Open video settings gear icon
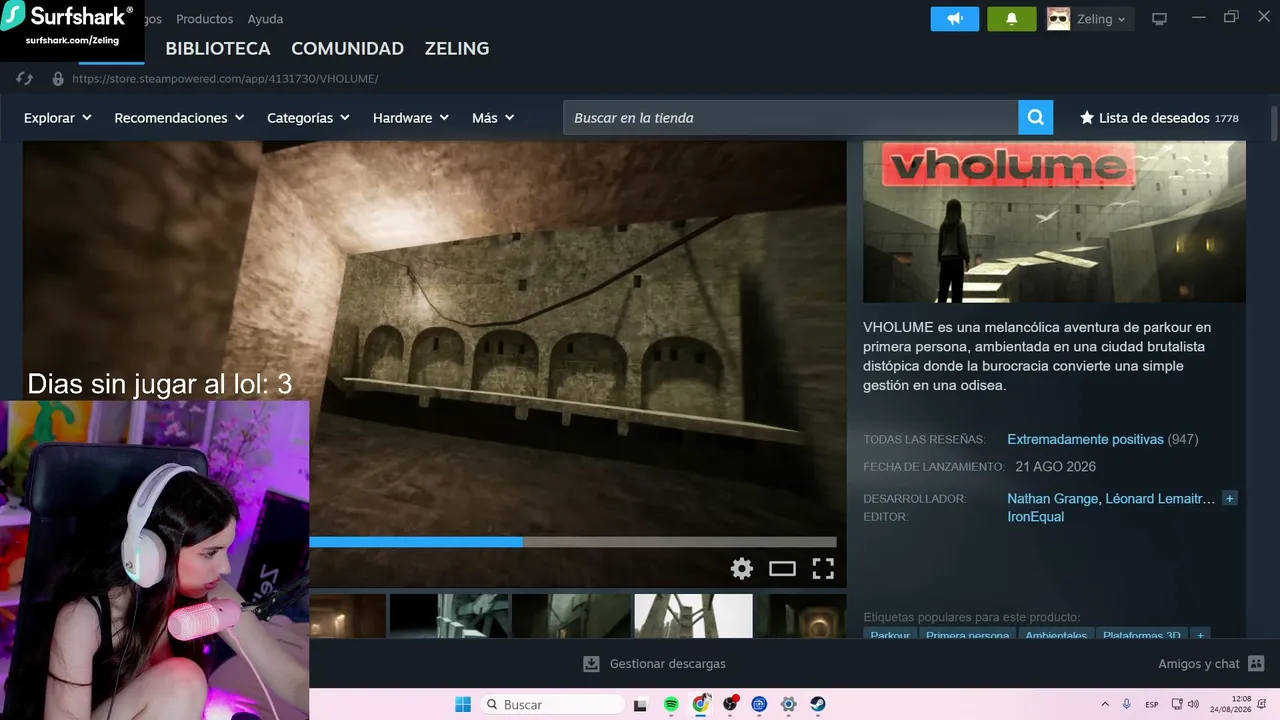1280x720 pixels. (x=741, y=569)
